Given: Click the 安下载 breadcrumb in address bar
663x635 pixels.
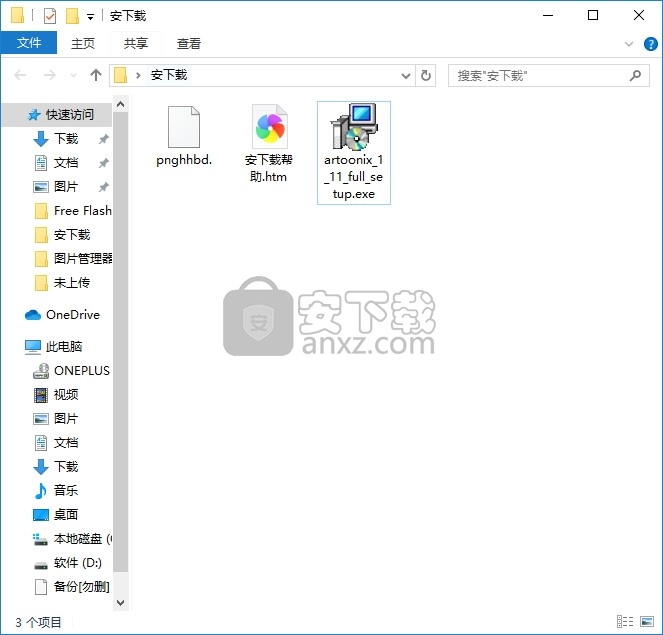Looking at the screenshot, I should click(169, 75).
